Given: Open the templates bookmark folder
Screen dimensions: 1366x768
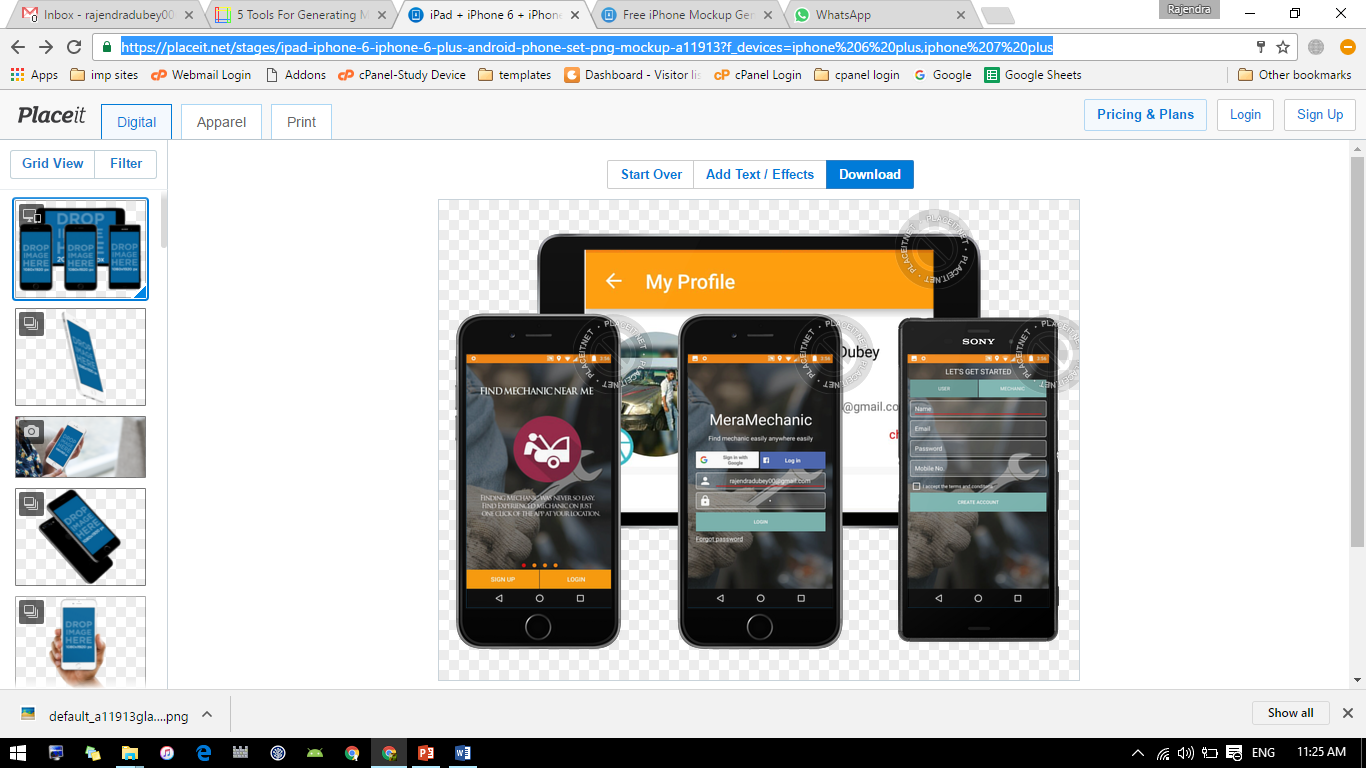Looking at the screenshot, I should coord(515,75).
